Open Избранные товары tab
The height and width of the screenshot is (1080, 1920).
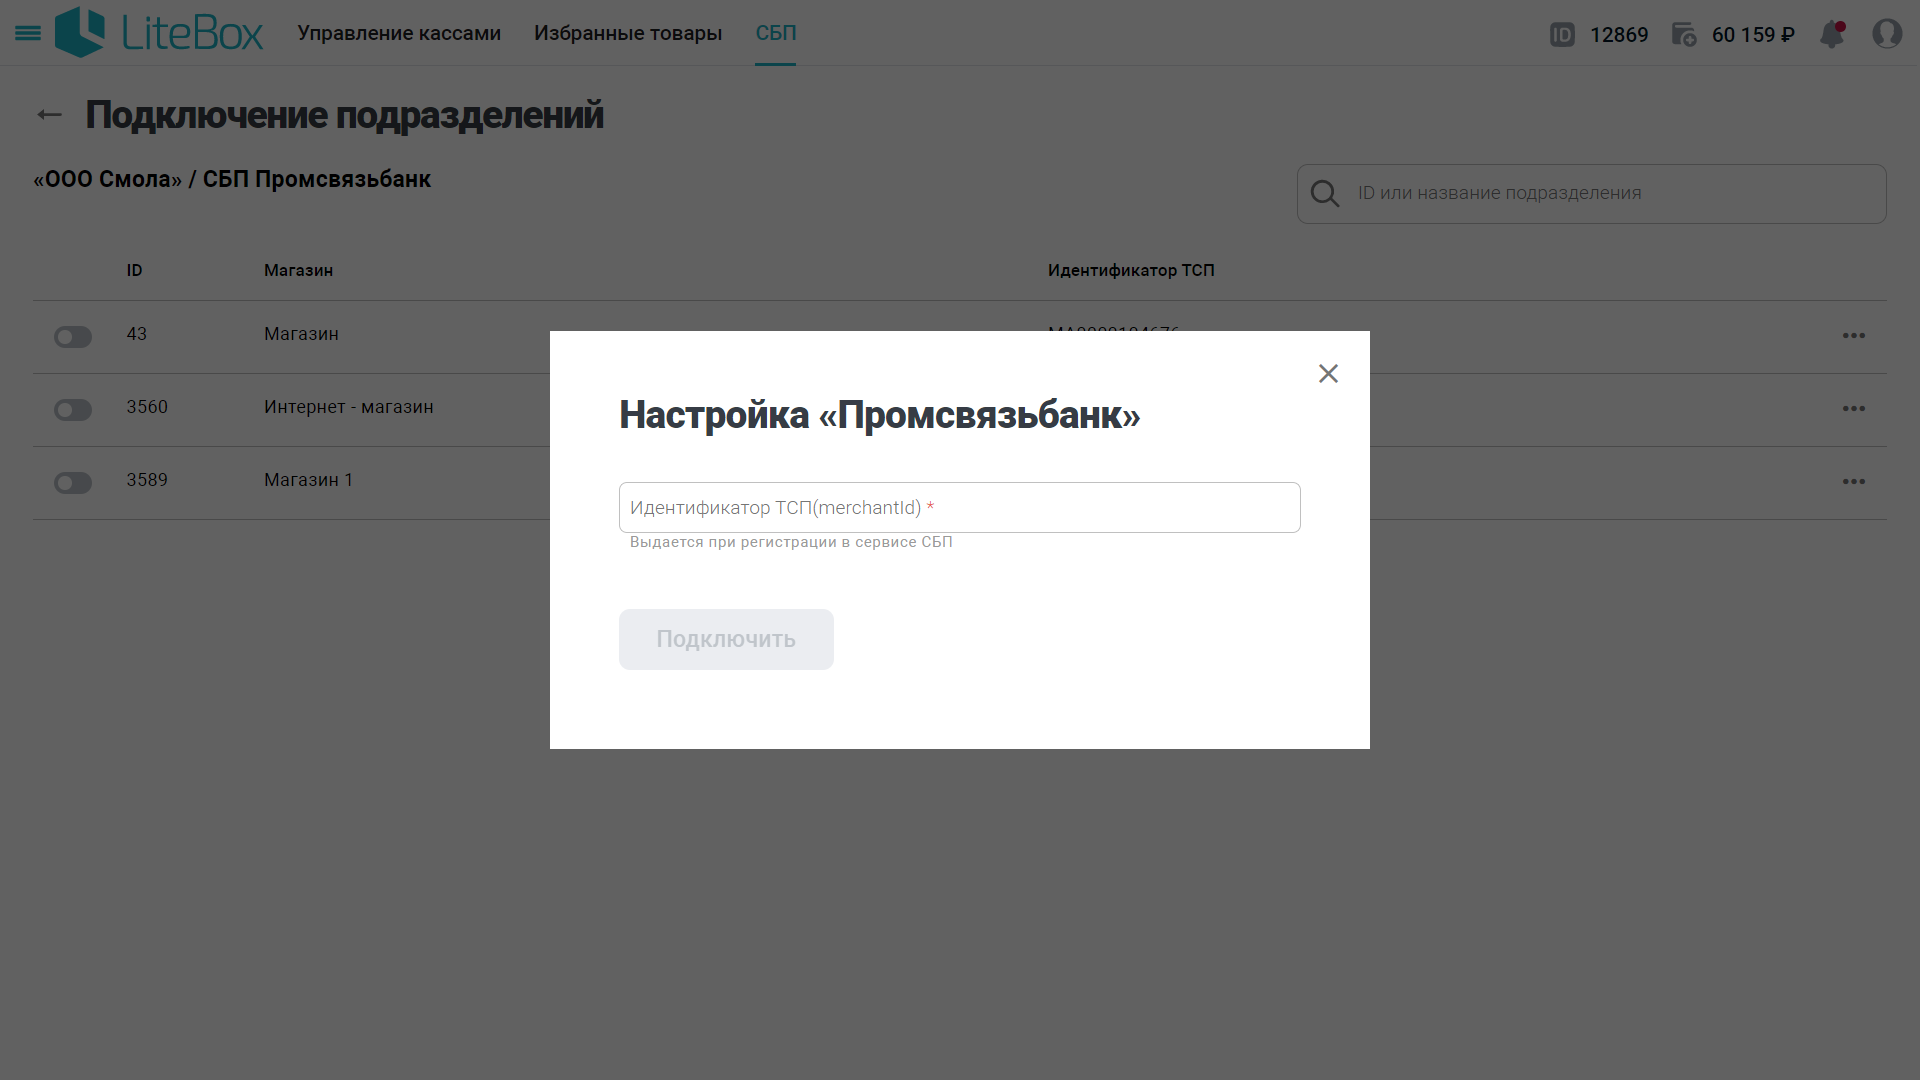point(628,33)
